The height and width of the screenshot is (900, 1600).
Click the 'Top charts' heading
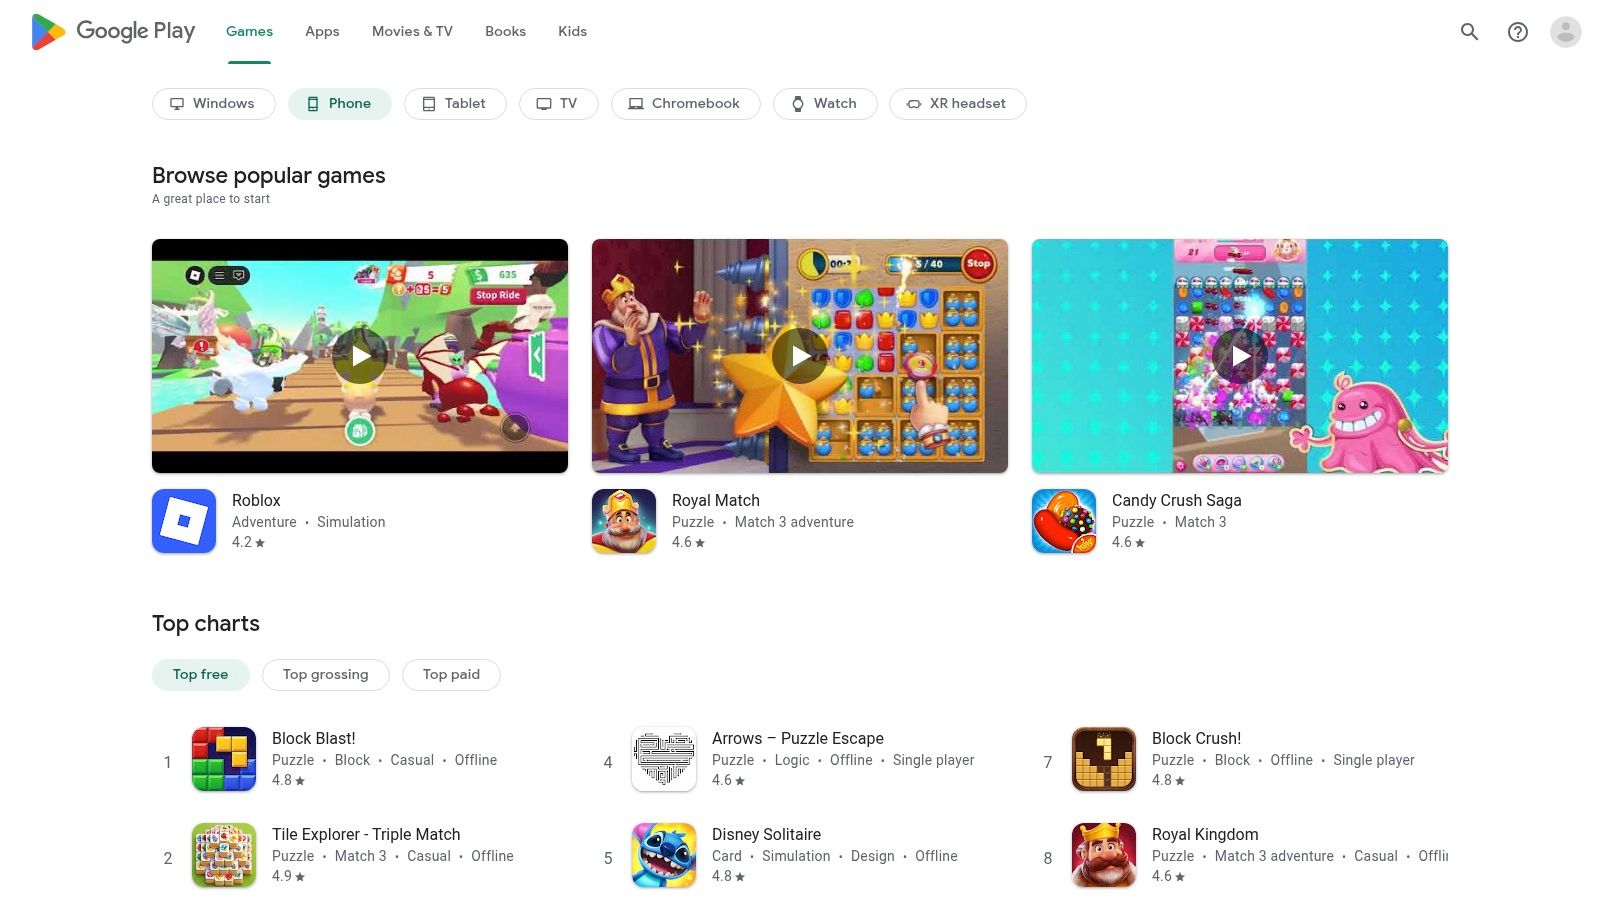206,623
